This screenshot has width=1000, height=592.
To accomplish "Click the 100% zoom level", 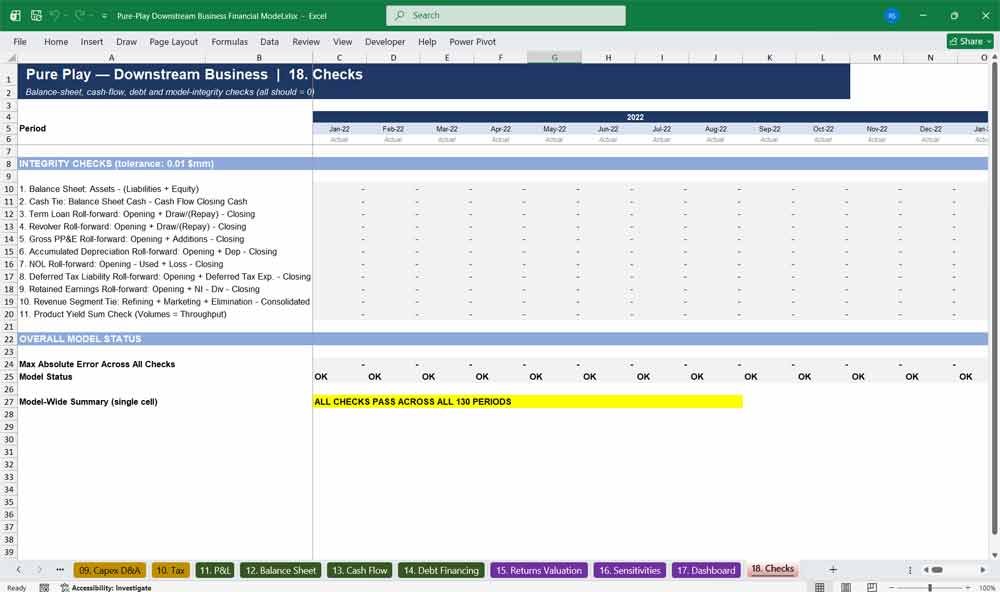I will click(987, 588).
